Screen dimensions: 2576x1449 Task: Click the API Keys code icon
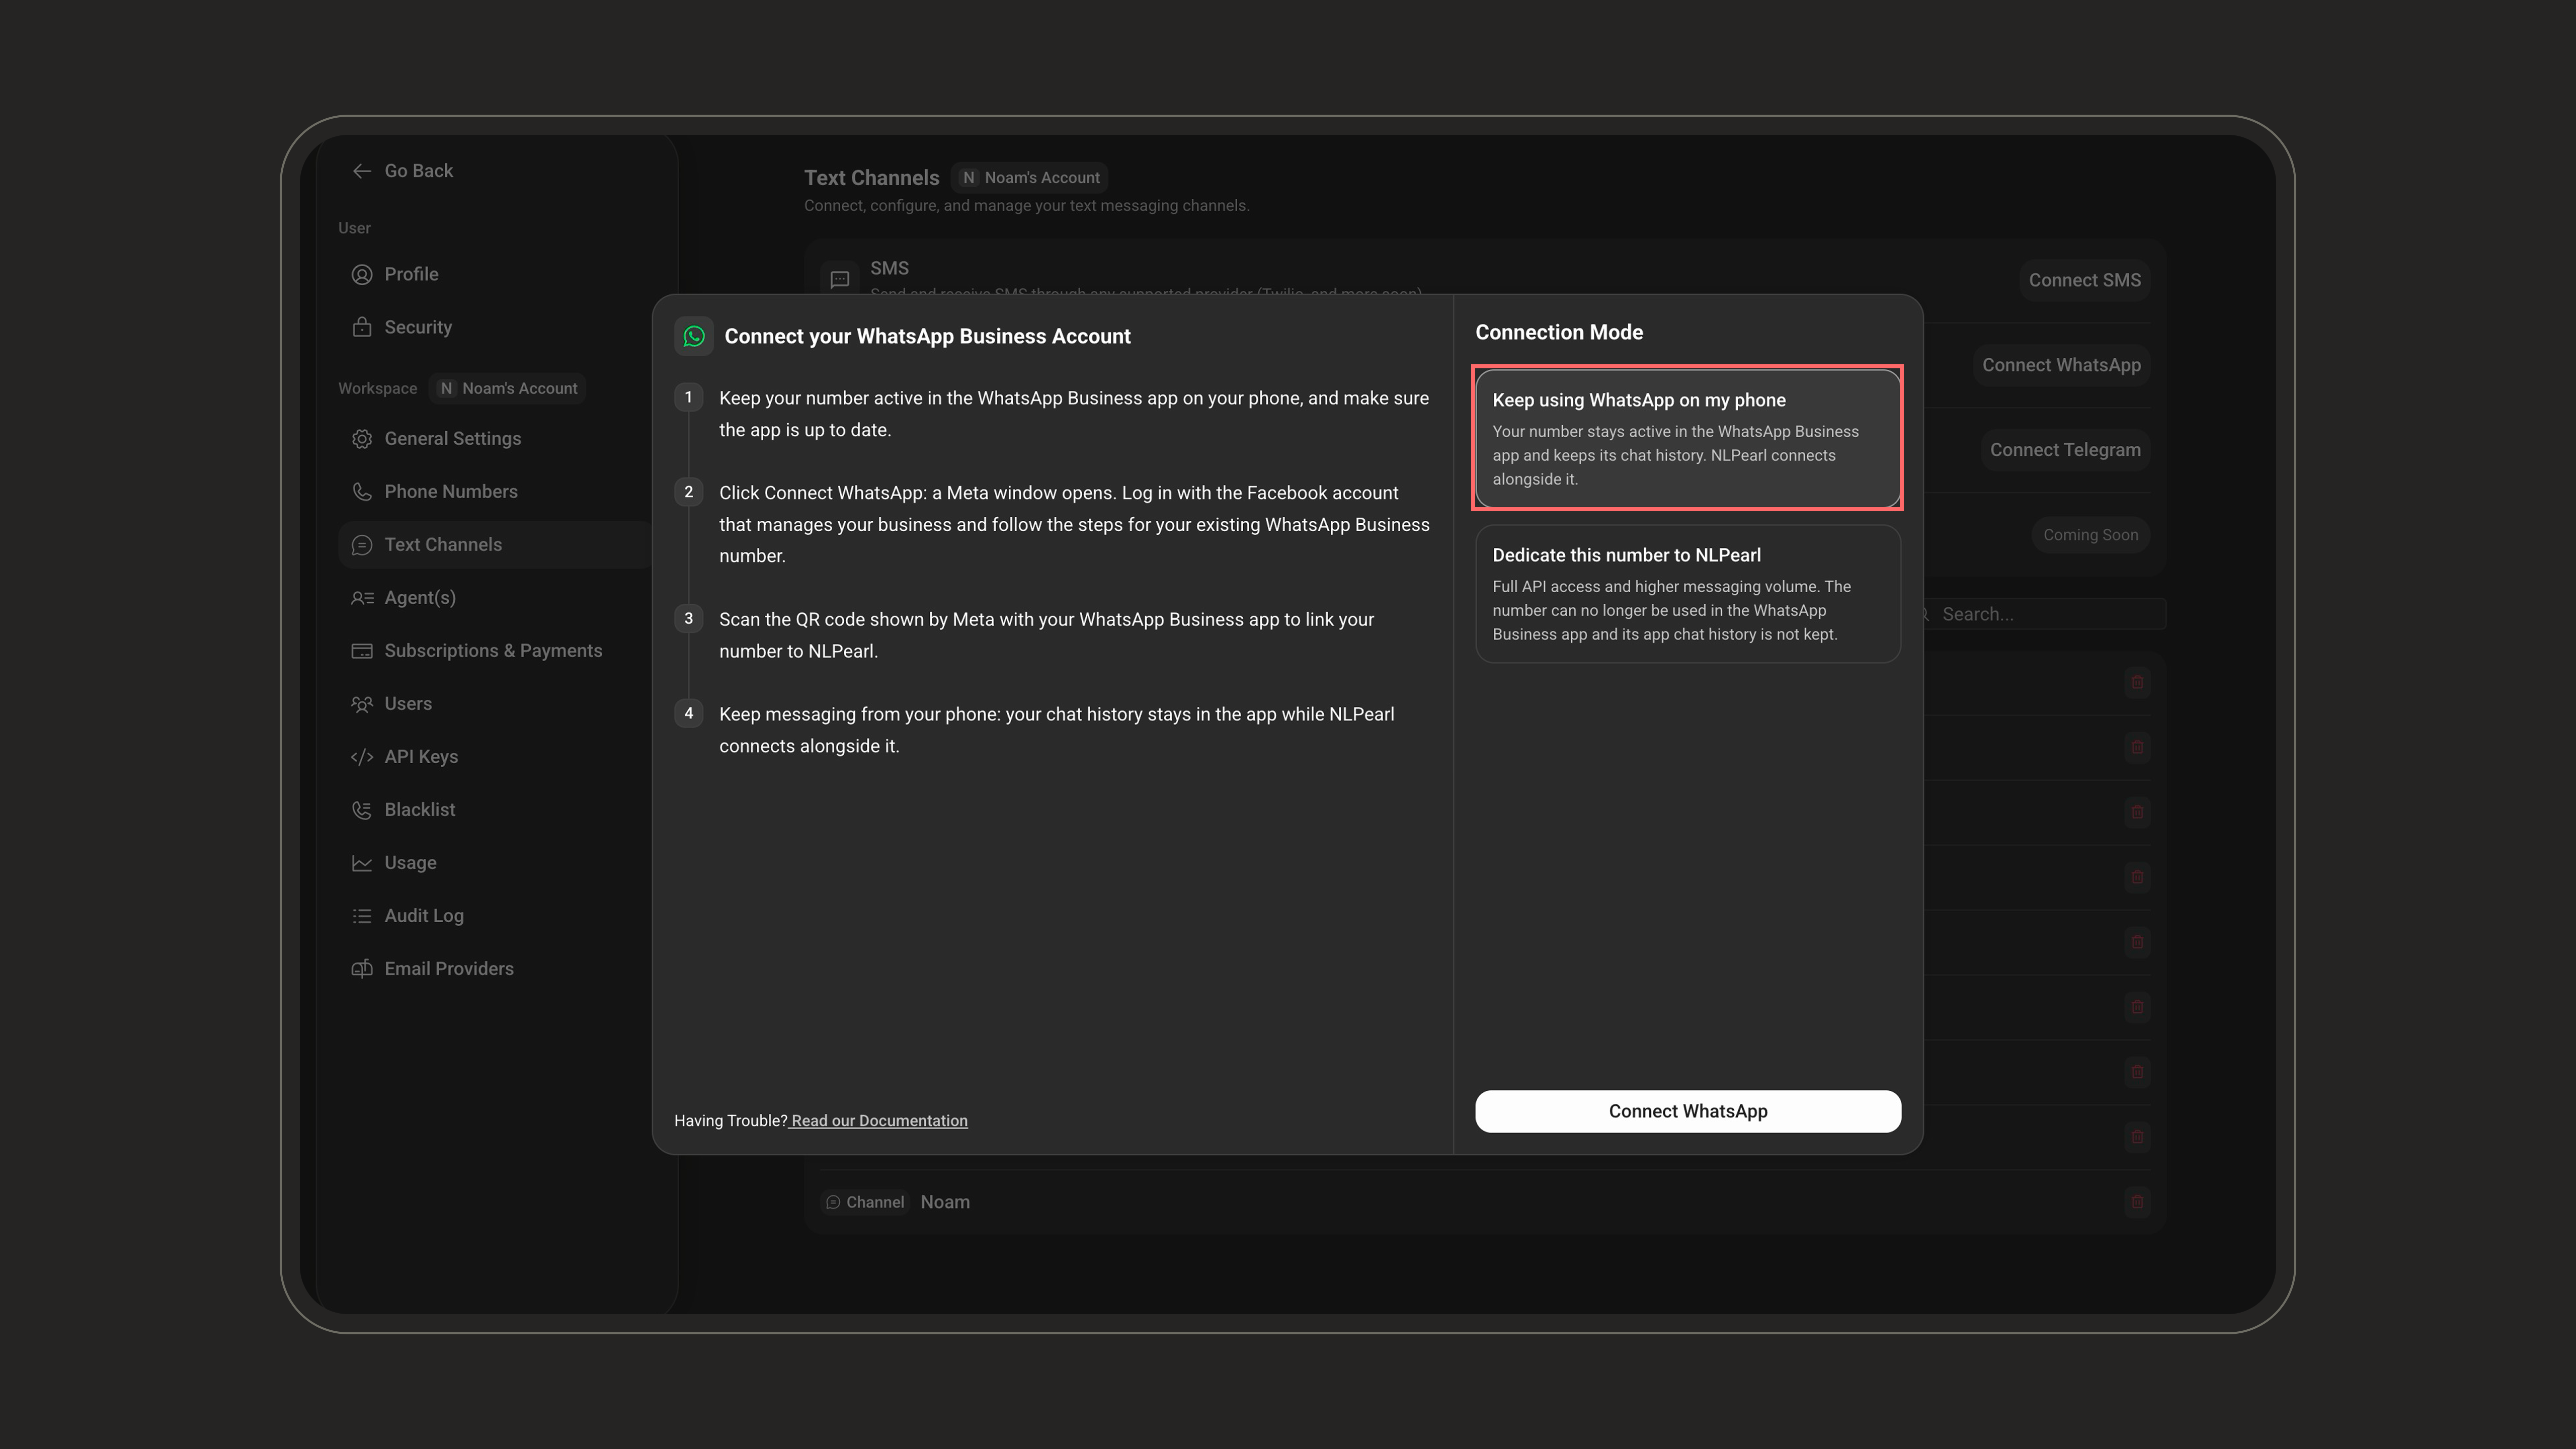click(x=361, y=757)
